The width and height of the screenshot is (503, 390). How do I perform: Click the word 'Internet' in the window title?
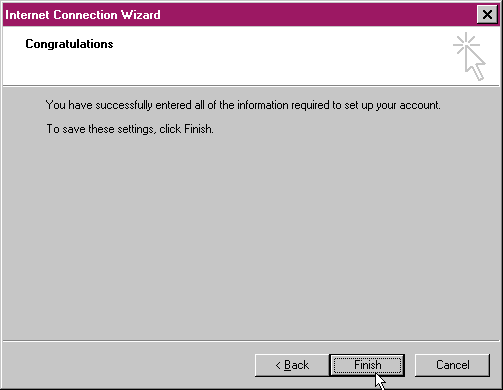[x=28, y=15]
